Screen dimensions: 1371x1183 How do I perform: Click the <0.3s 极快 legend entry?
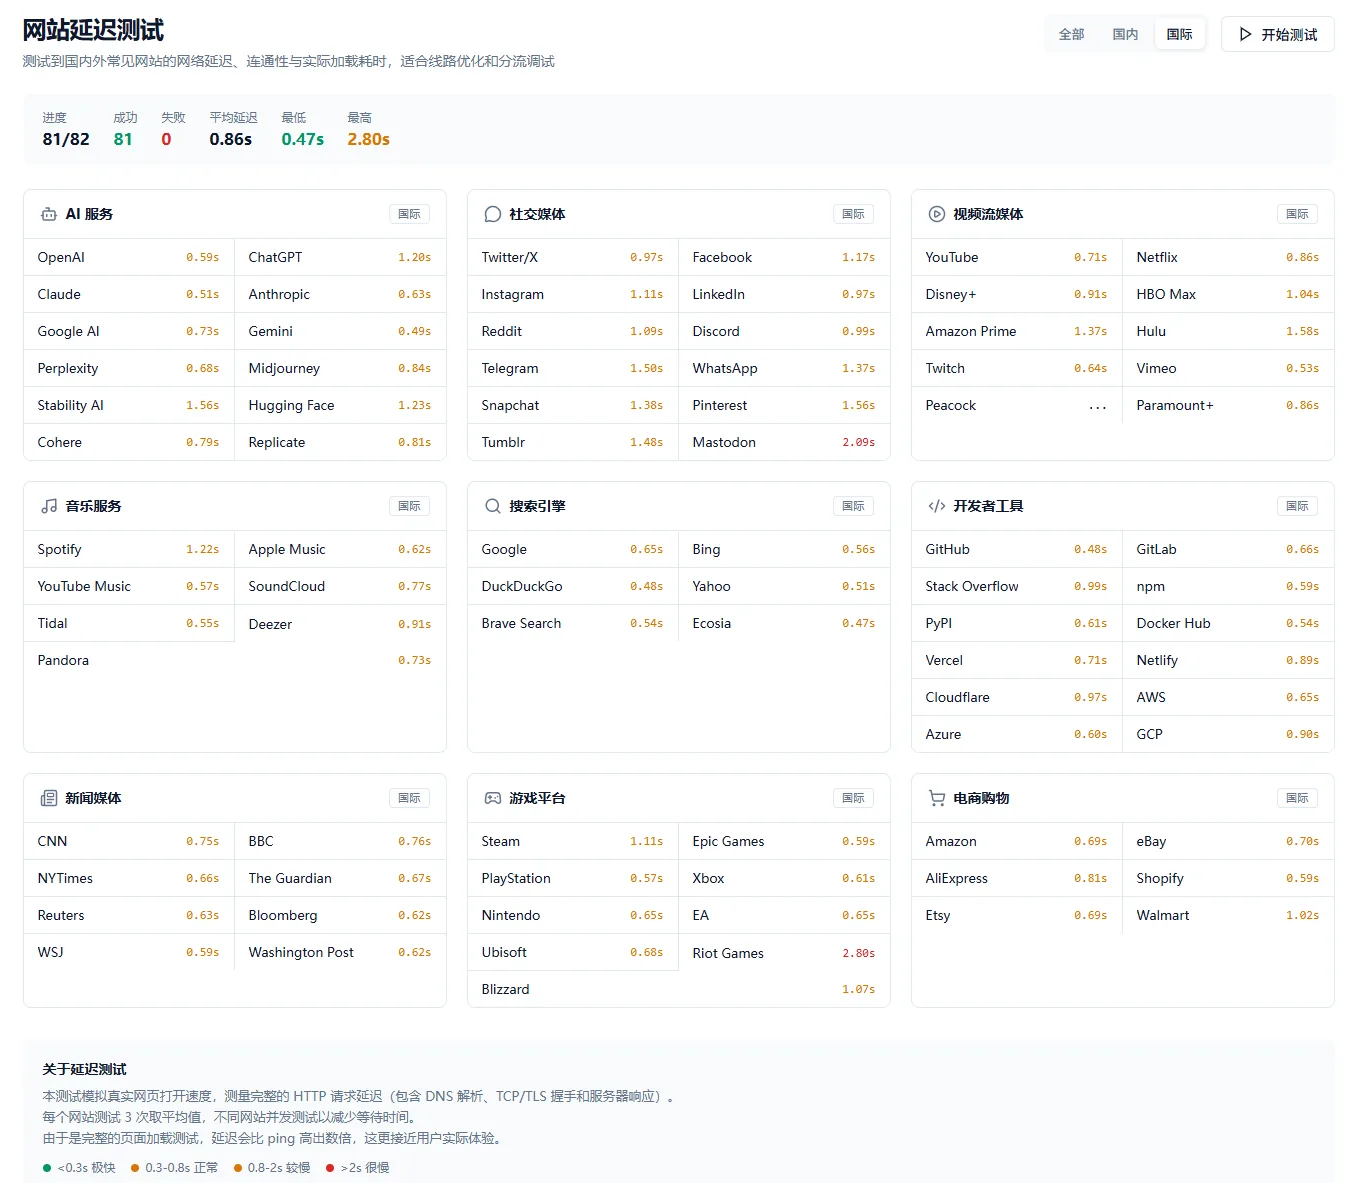79,1167
